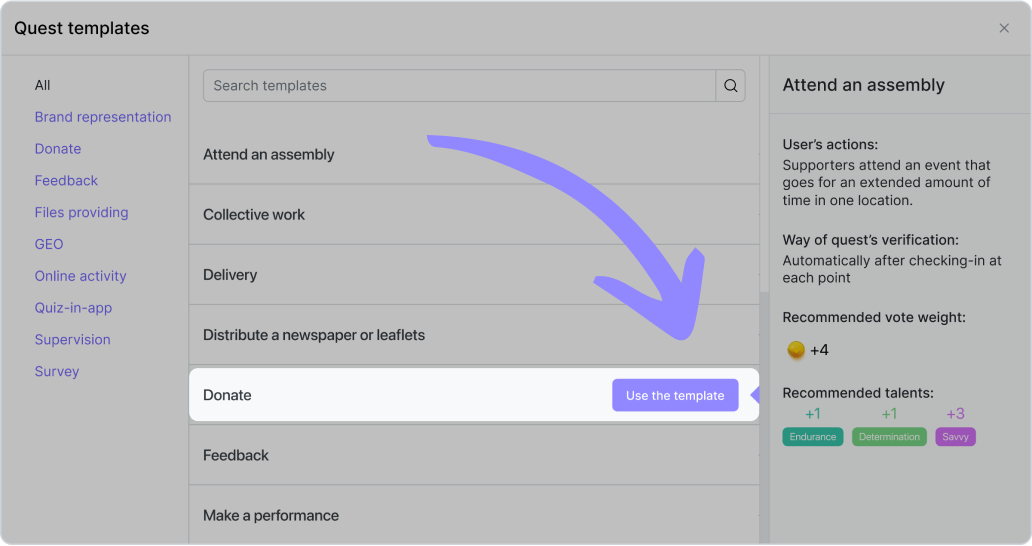Screen dimensions: 1032x546
Task: Select the All category
Action: tap(42, 85)
